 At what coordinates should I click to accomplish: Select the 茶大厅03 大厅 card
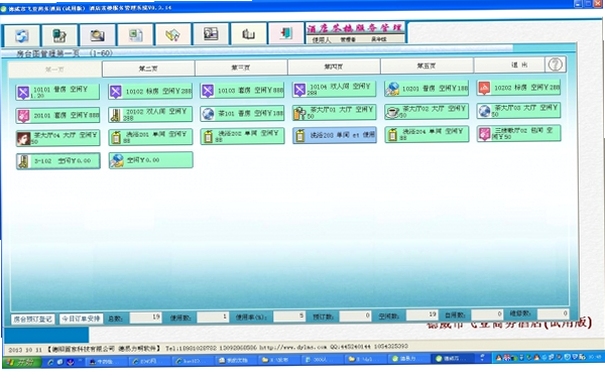point(519,111)
